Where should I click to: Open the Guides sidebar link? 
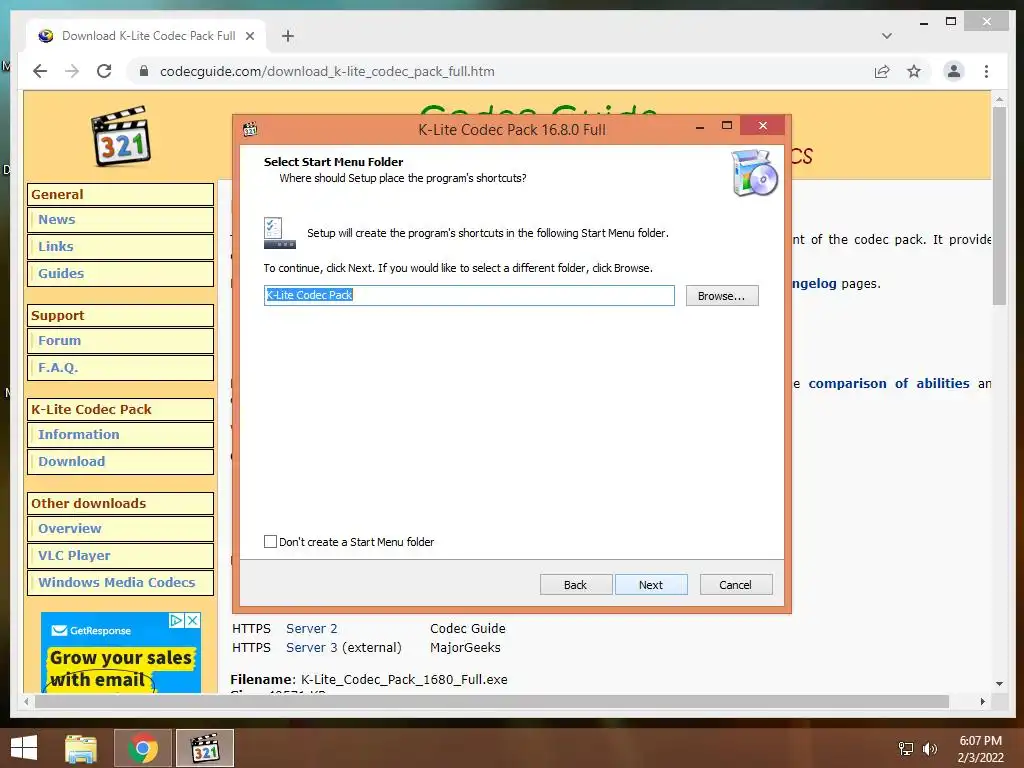pyautogui.click(x=61, y=274)
